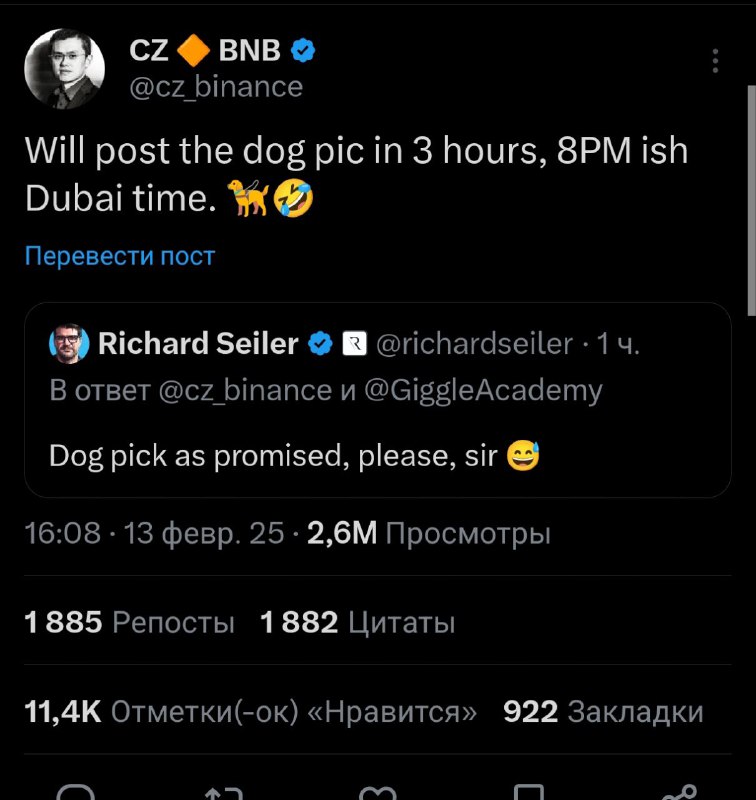Click CZ's blue verified badge
Screen dimensions: 756x800
303,51
